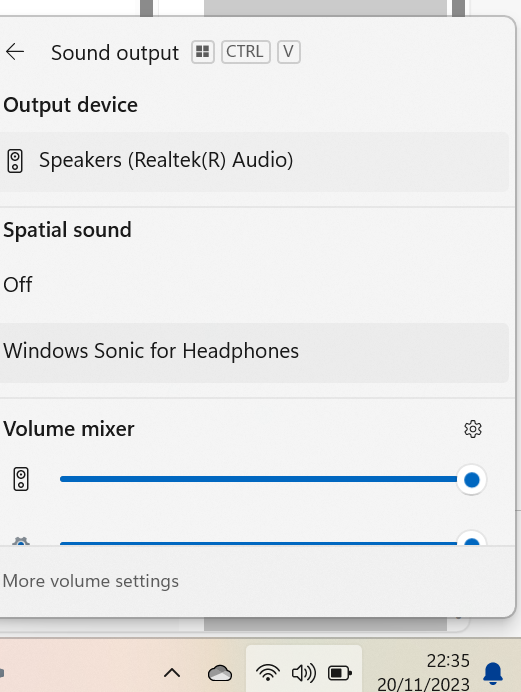Click the volume speaker icon in taskbar

pos(304,673)
